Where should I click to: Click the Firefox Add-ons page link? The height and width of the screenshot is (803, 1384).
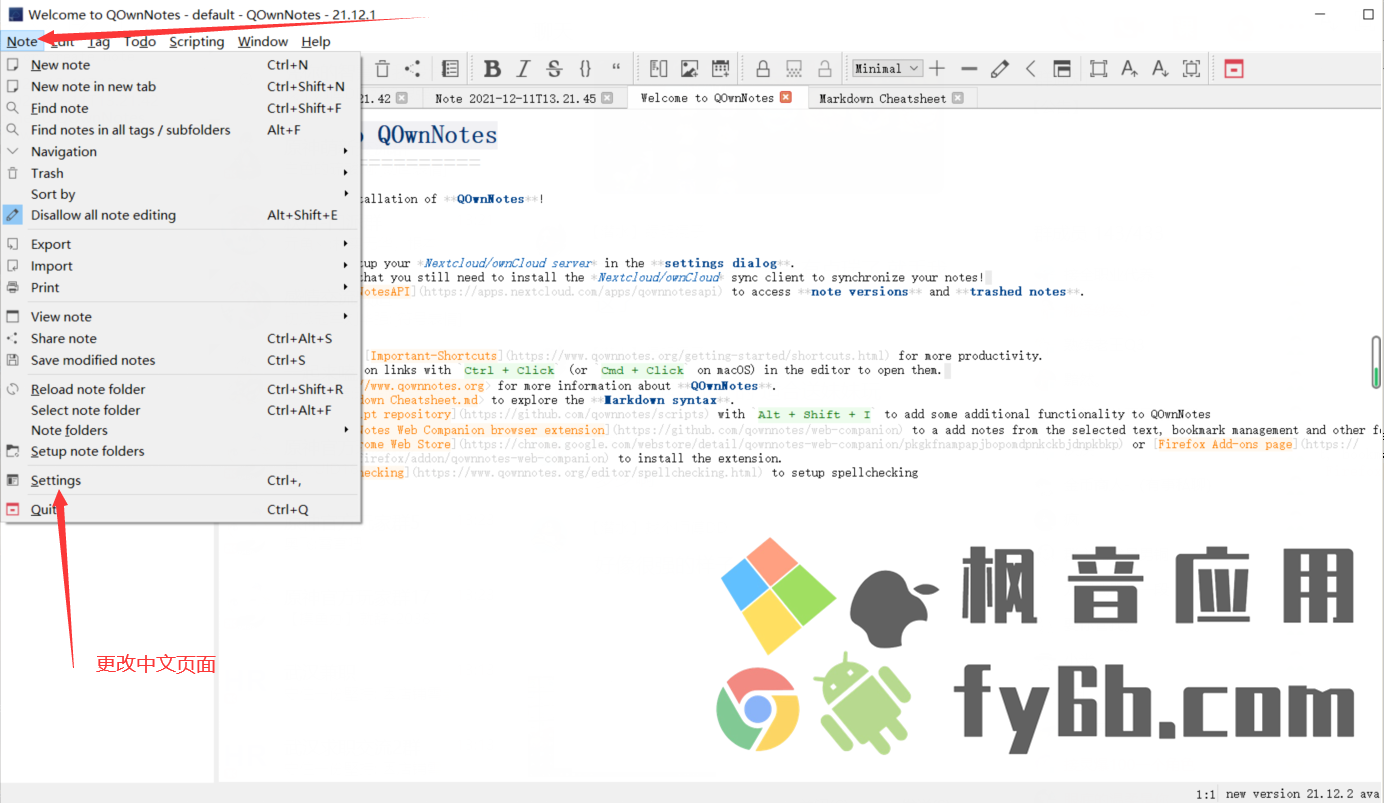pyautogui.click(x=1224, y=444)
